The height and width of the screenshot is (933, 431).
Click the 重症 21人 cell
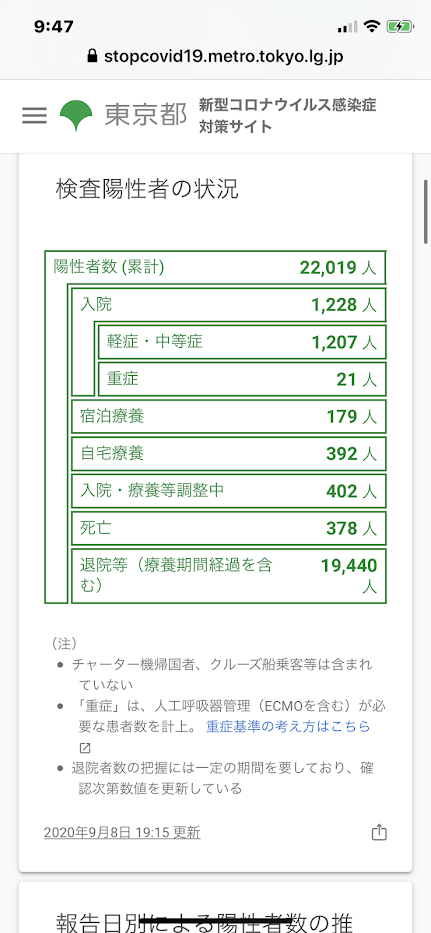coord(242,379)
